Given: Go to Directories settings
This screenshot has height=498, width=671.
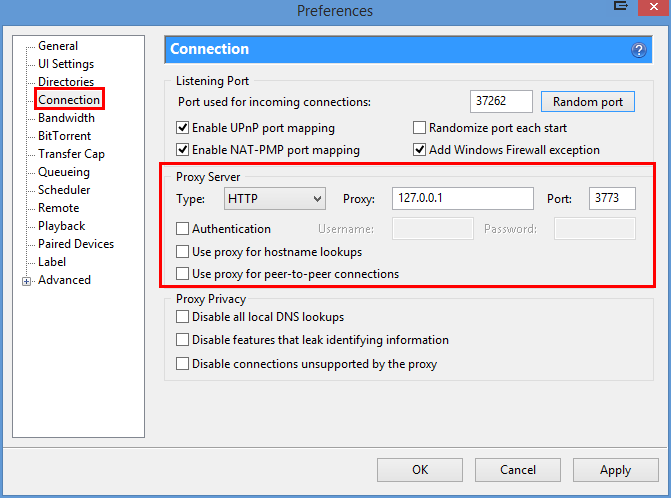Looking at the screenshot, I should pos(66,82).
